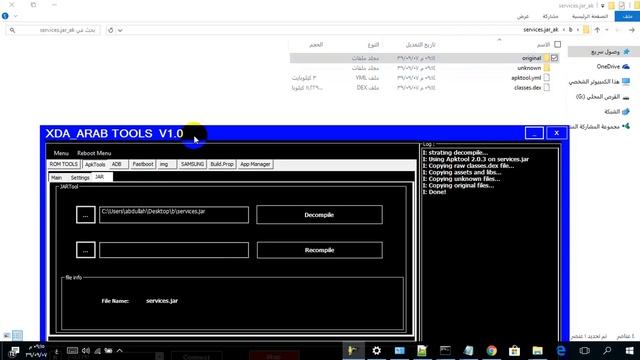Open taskbar Search magnifier

tap(607, 351)
